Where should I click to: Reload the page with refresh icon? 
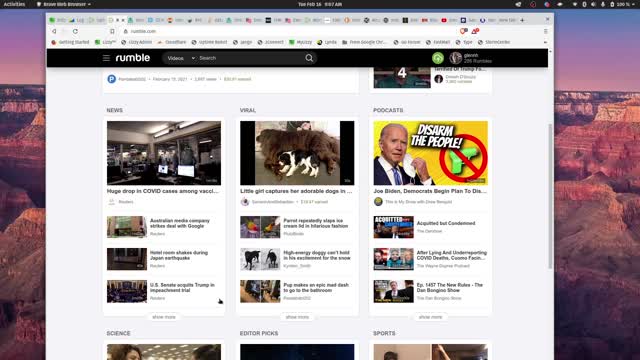coord(75,31)
